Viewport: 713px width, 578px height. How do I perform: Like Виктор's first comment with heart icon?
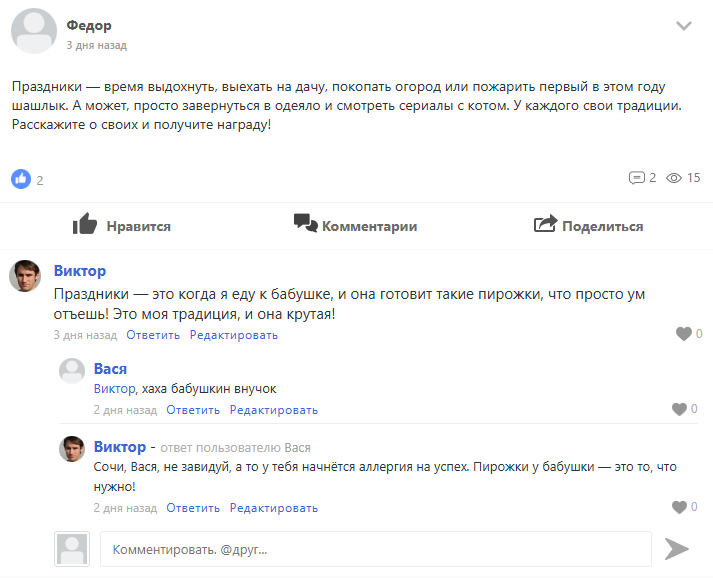tap(683, 334)
